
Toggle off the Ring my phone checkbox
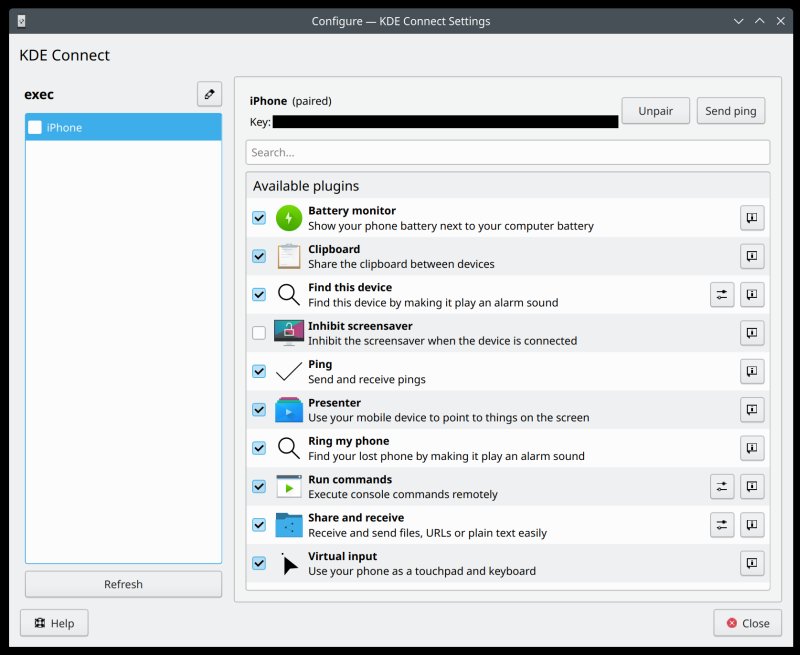[x=259, y=448]
